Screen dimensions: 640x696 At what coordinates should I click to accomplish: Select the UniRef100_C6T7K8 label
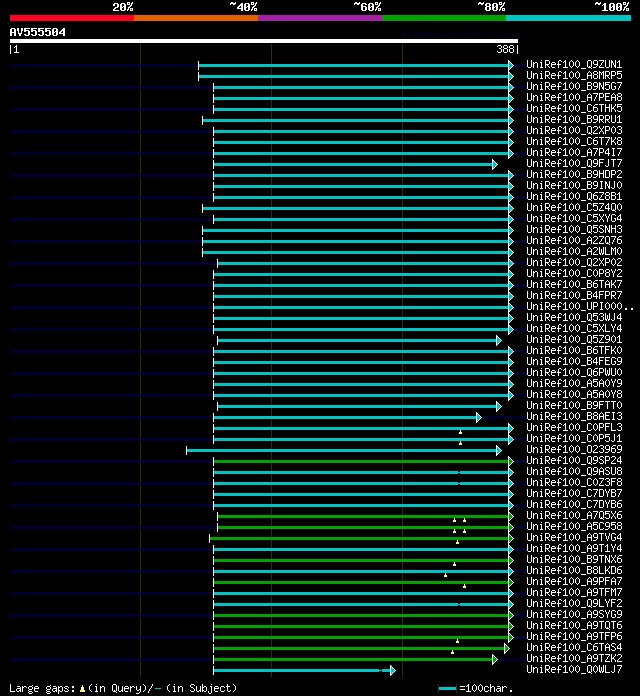point(574,141)
